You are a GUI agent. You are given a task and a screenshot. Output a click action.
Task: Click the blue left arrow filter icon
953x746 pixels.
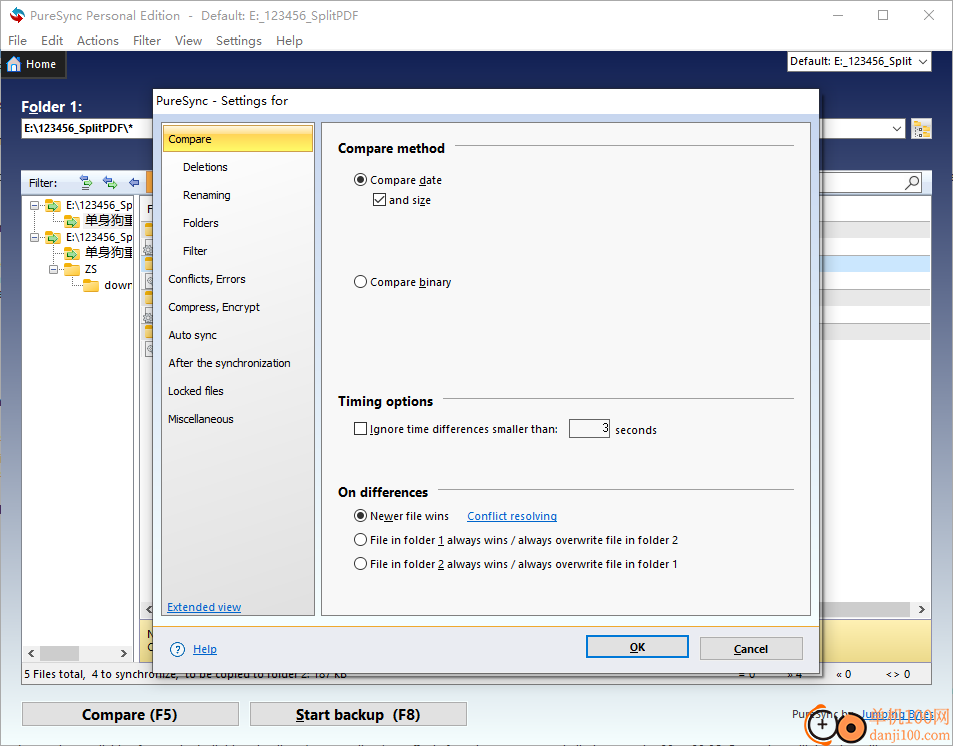coord(134,182)
